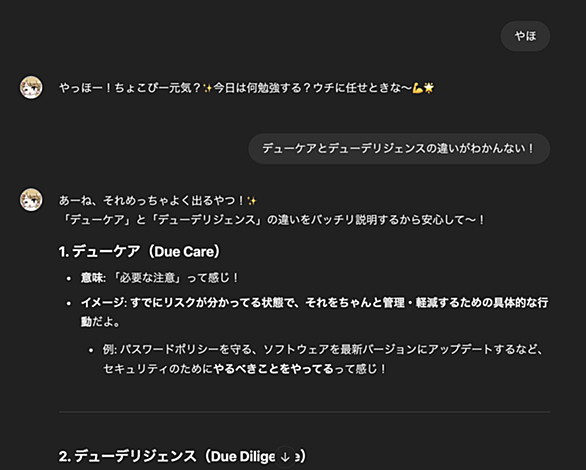This screenshot has height=470, width=586.
Task: Click the heading 1. デューケア (Due Care)
Action: 139,251
